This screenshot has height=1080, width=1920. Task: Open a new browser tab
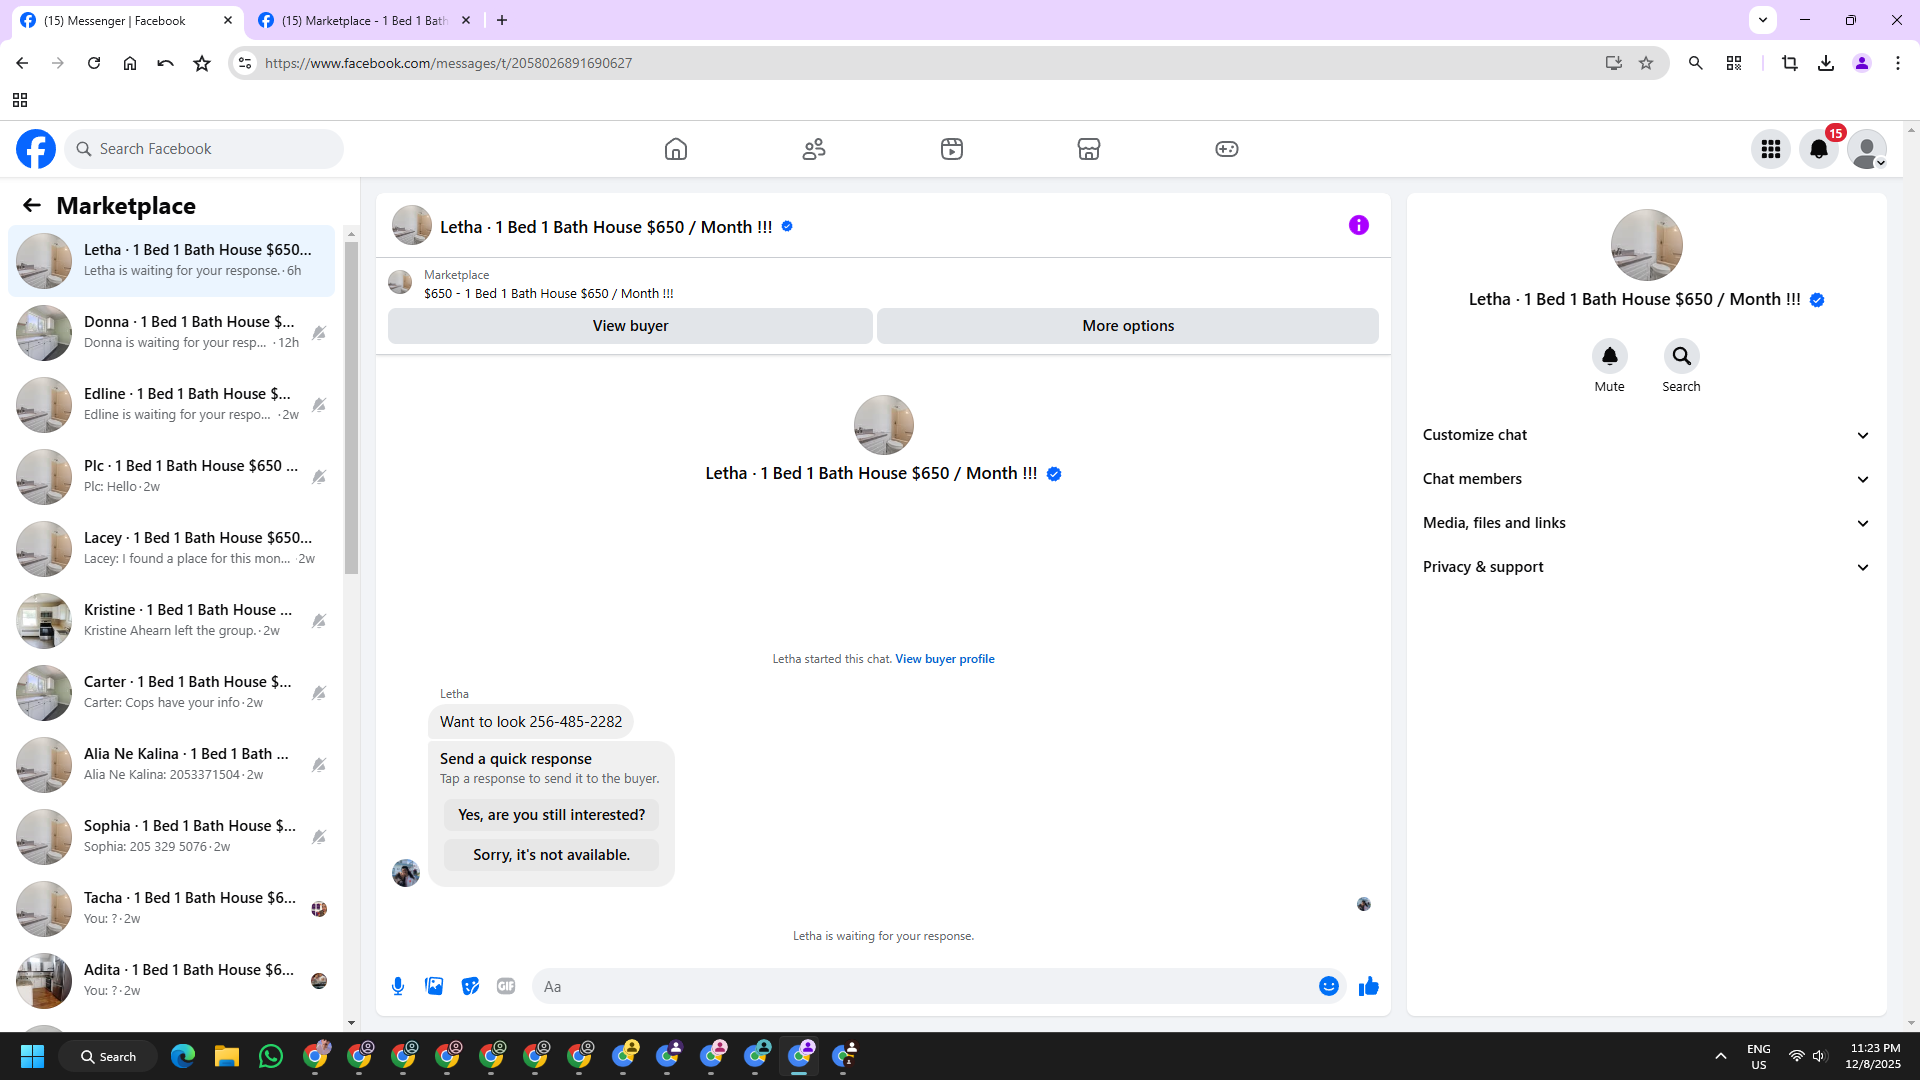point(502,20)
